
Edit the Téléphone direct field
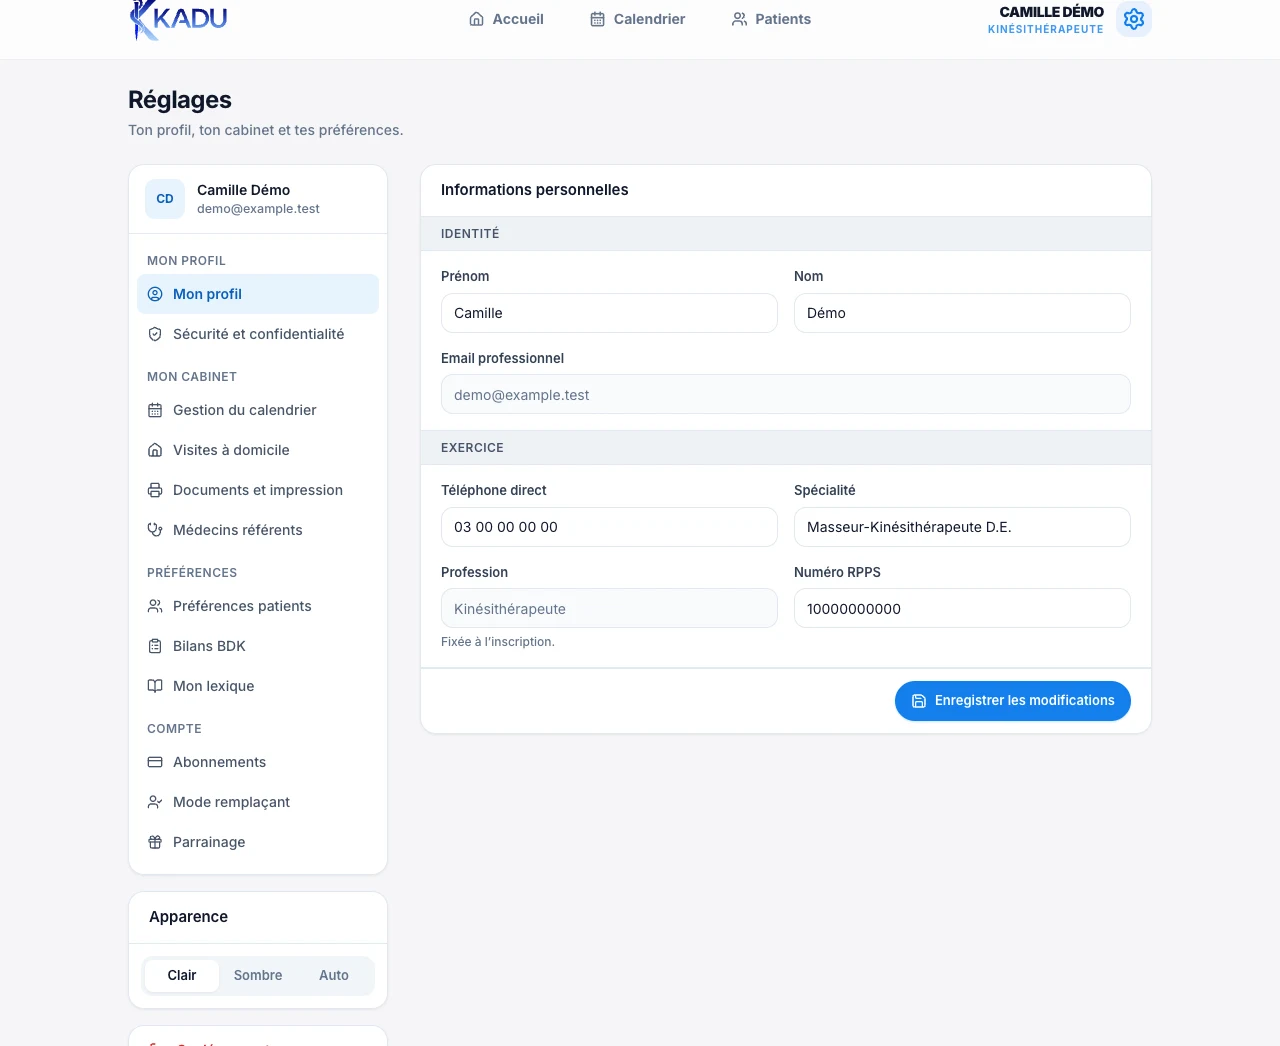tap(609, 527)
